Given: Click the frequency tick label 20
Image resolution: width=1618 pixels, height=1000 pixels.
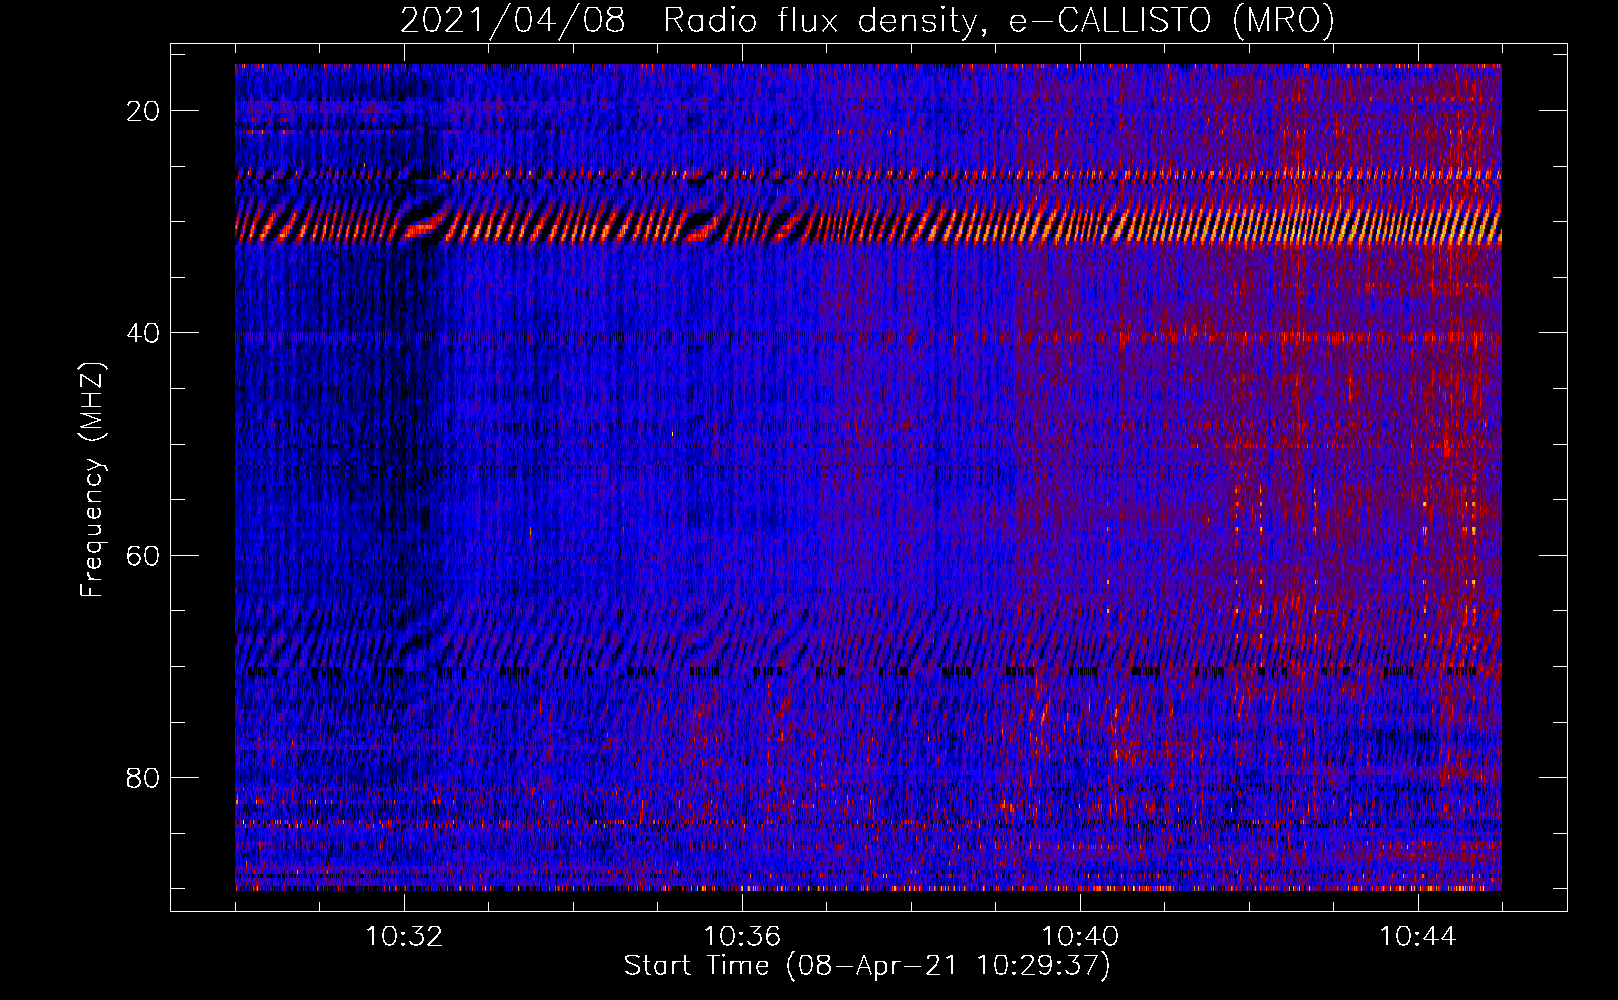Looking at the screenshot, I should point(143,111).
